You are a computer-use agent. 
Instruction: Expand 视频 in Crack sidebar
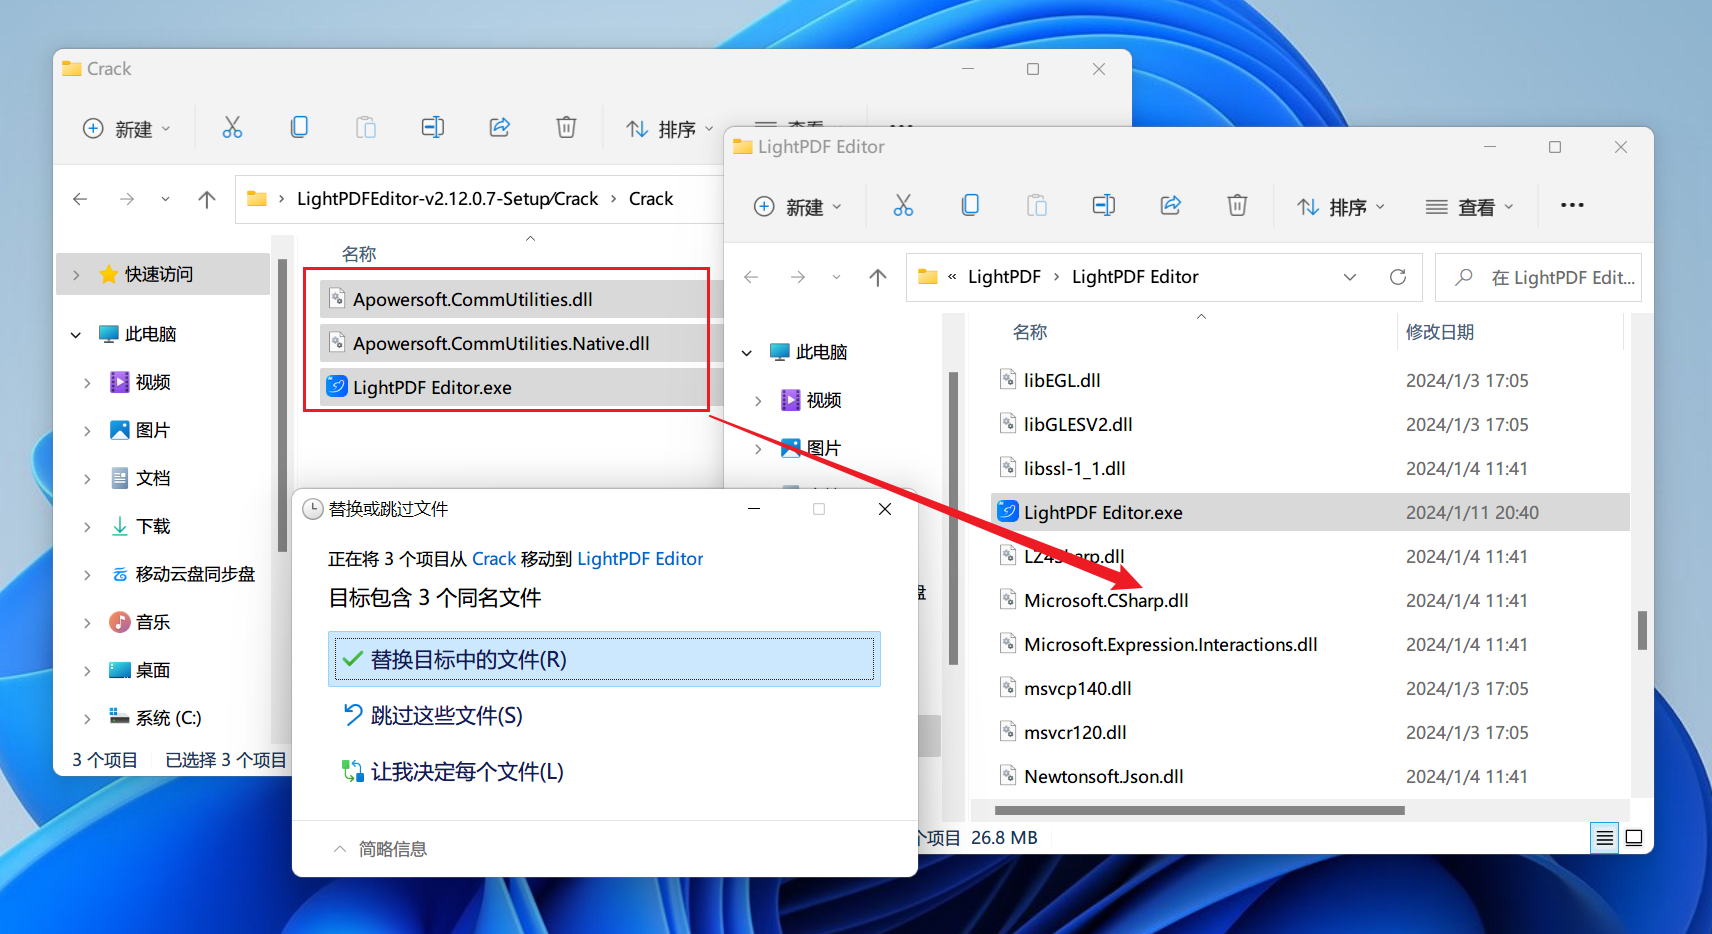click(x=87, y=382)
